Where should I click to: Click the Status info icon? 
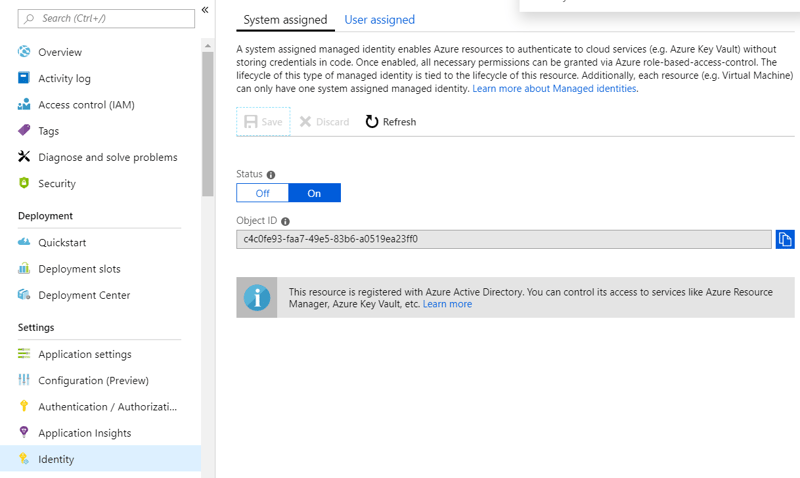pyautogui.click(x=271, y=175)
